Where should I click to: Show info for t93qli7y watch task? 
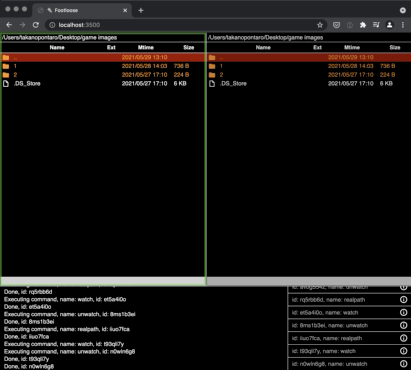[403, 351]
